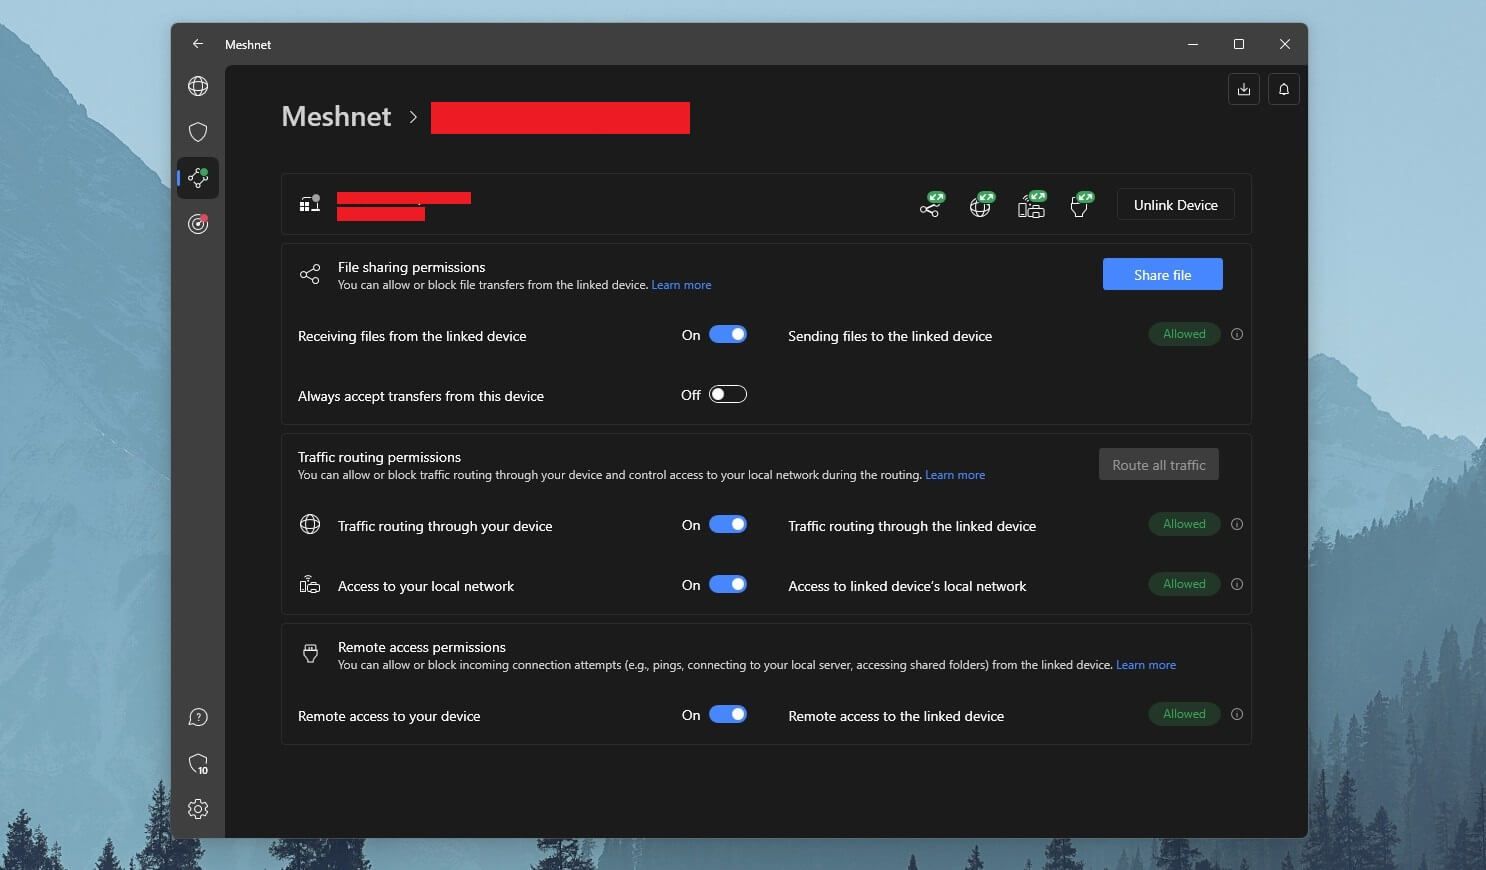Viewport: 1486px width, 870px height.
Task: Click the Unlink Device button
Action: coord(1175,204)
